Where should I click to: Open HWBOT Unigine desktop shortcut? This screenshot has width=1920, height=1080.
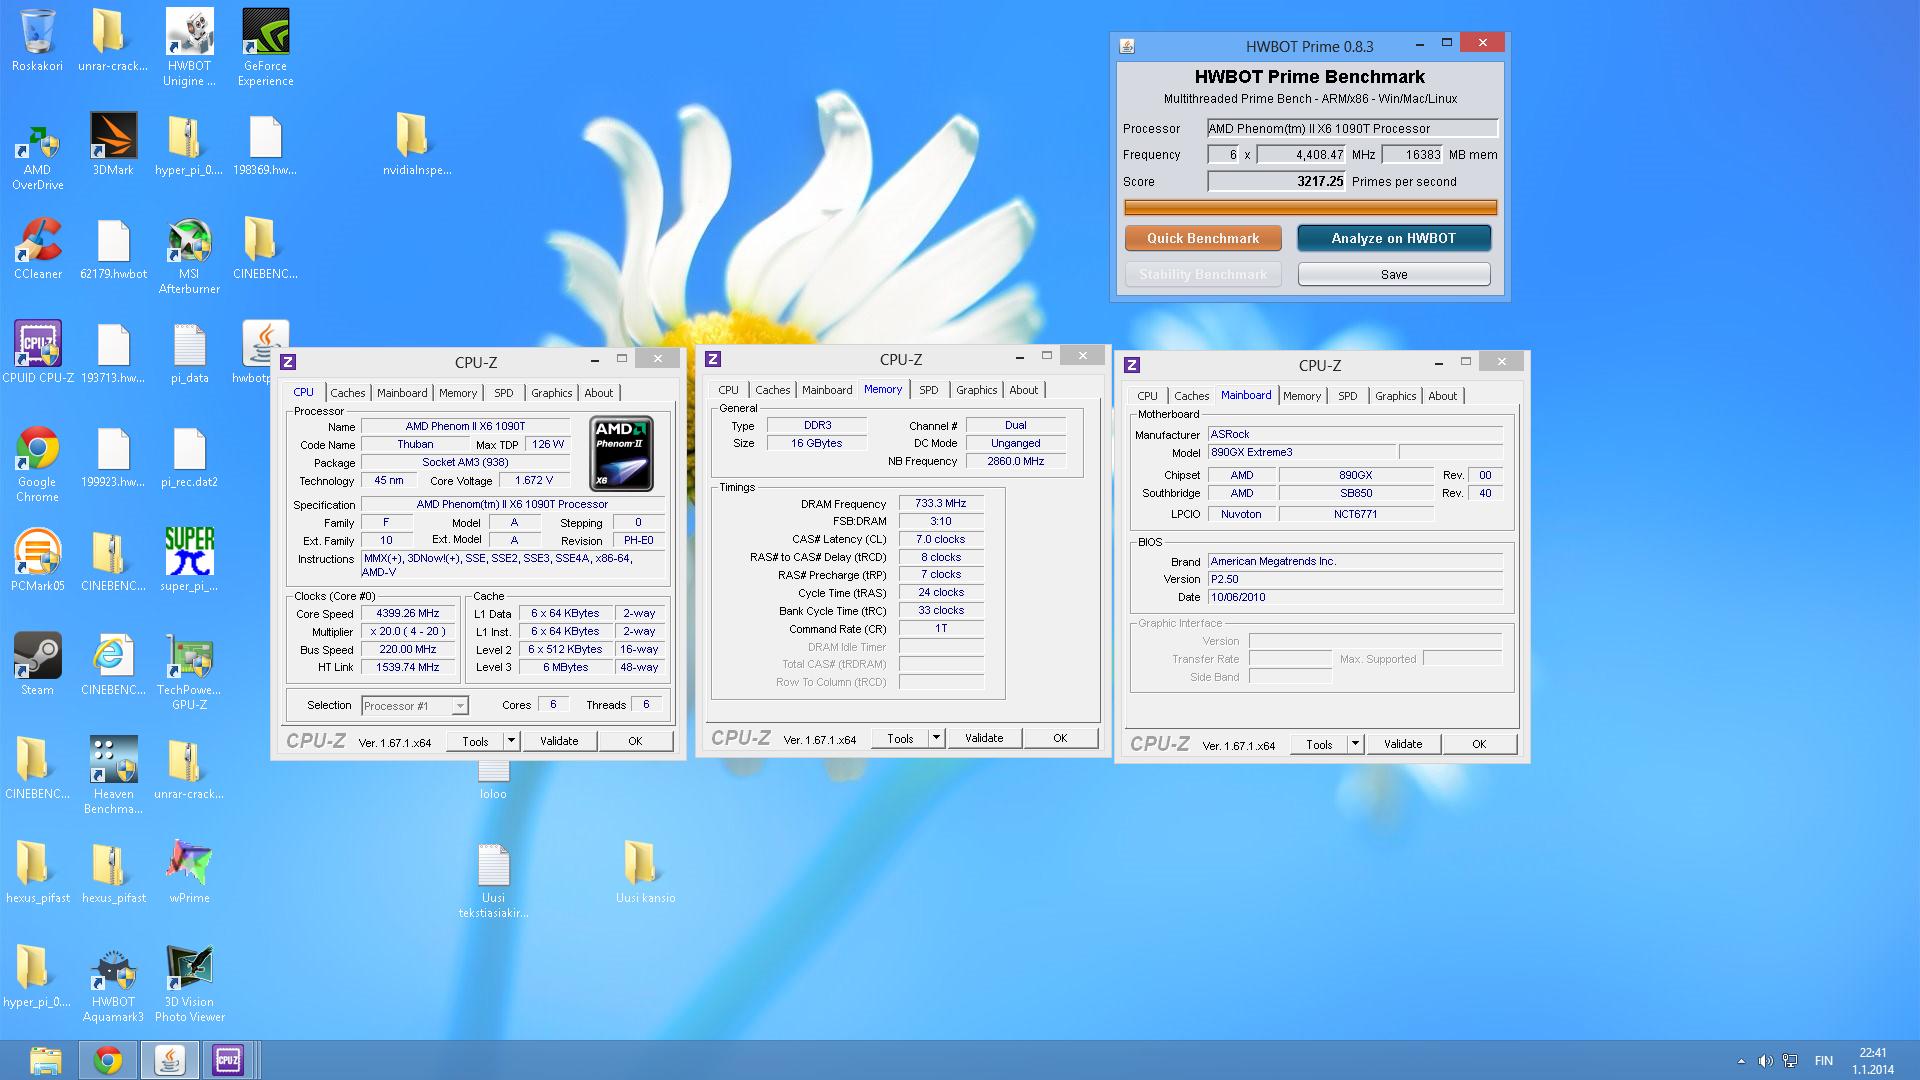tap(189, 46)
